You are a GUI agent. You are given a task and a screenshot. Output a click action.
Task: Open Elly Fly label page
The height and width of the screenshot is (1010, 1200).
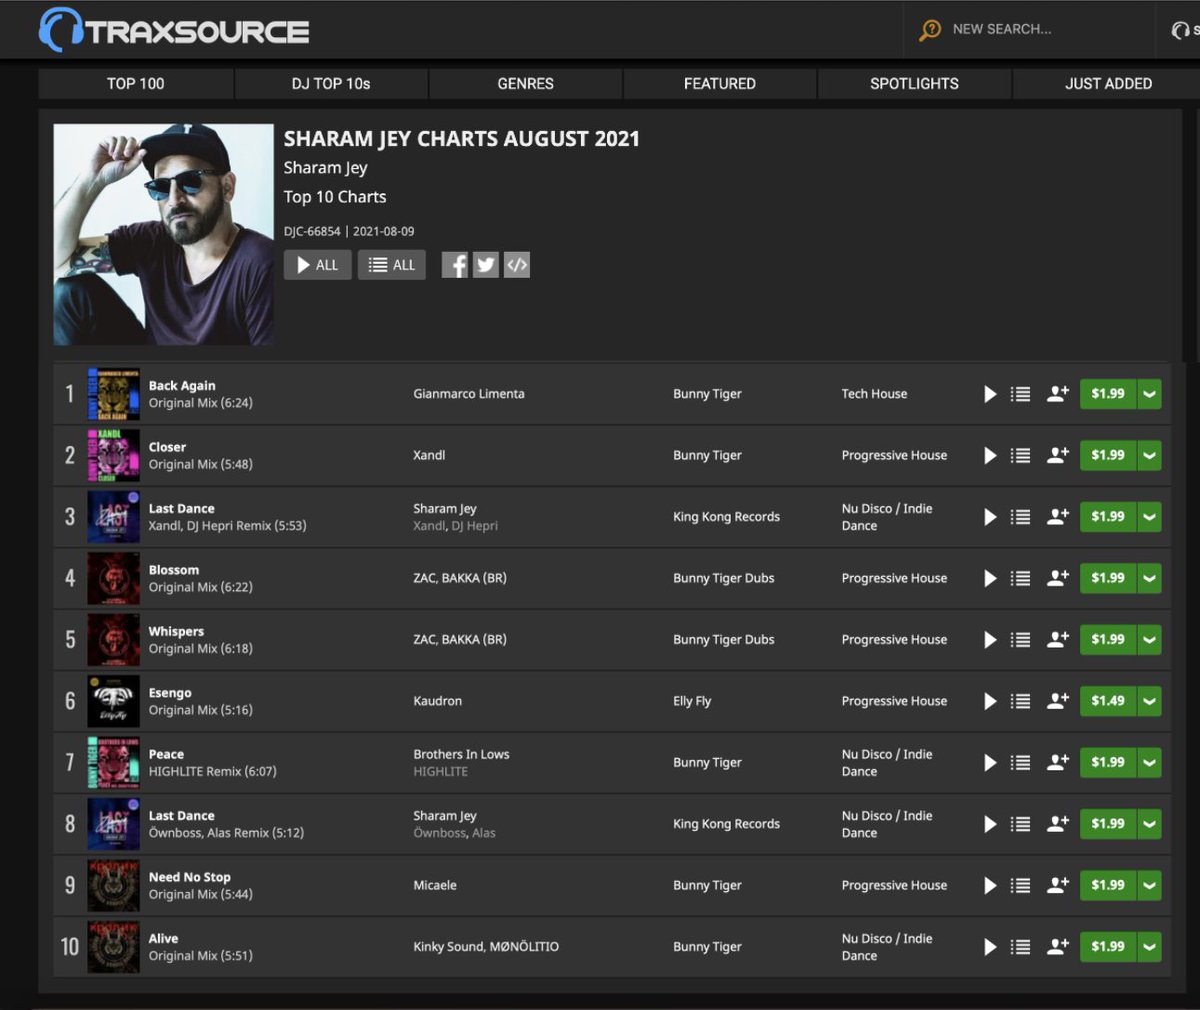pyautogui.click(x=692, y=701)
